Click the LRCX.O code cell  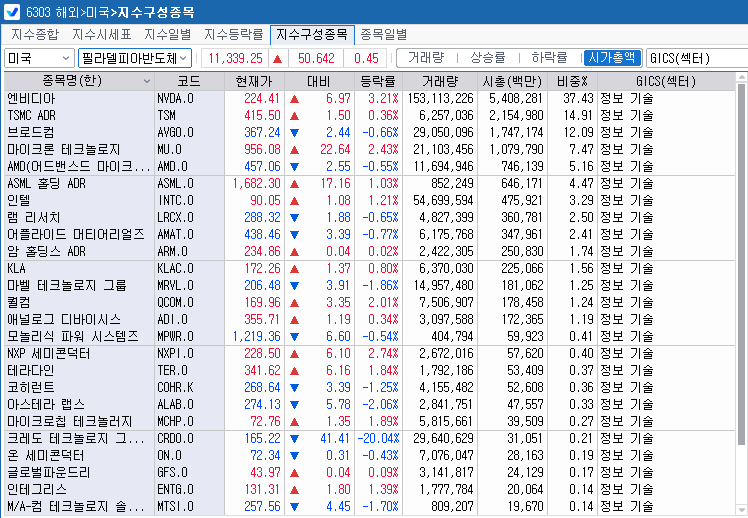(189, 218)
